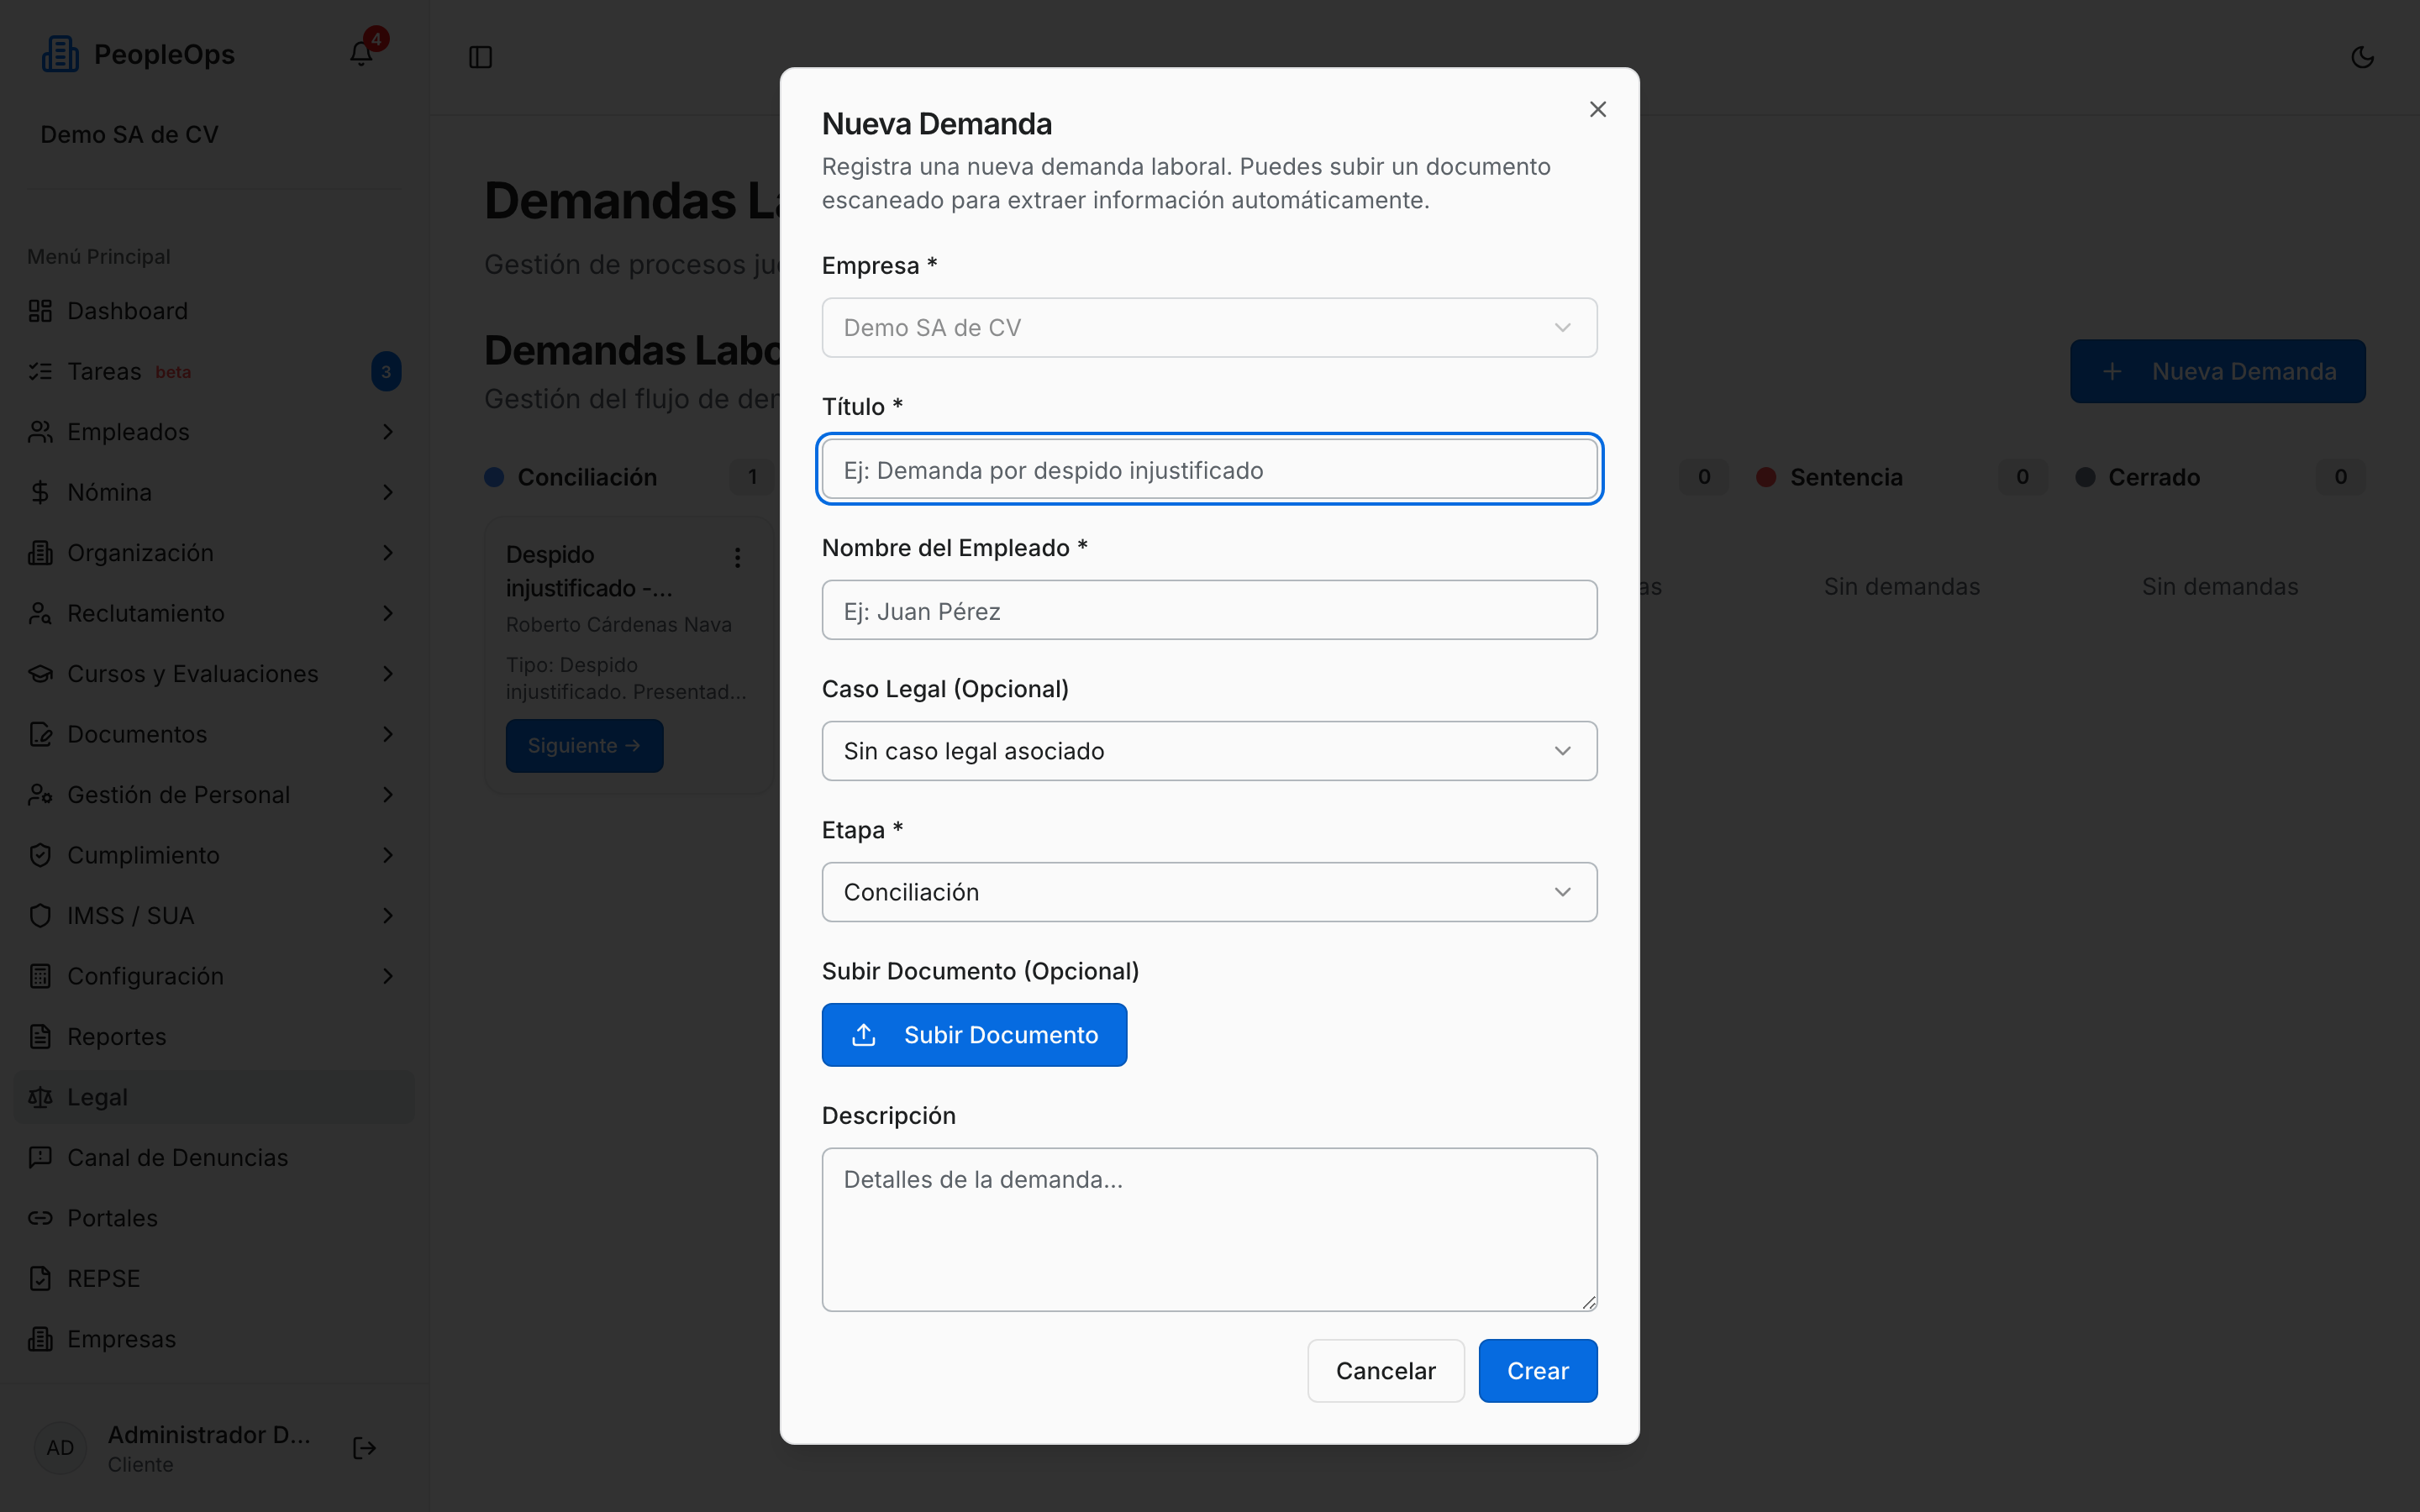This screenshot has width=2420, height=1512.
Task: Click the REPSE file-check icon
Action: (40, 1279)
